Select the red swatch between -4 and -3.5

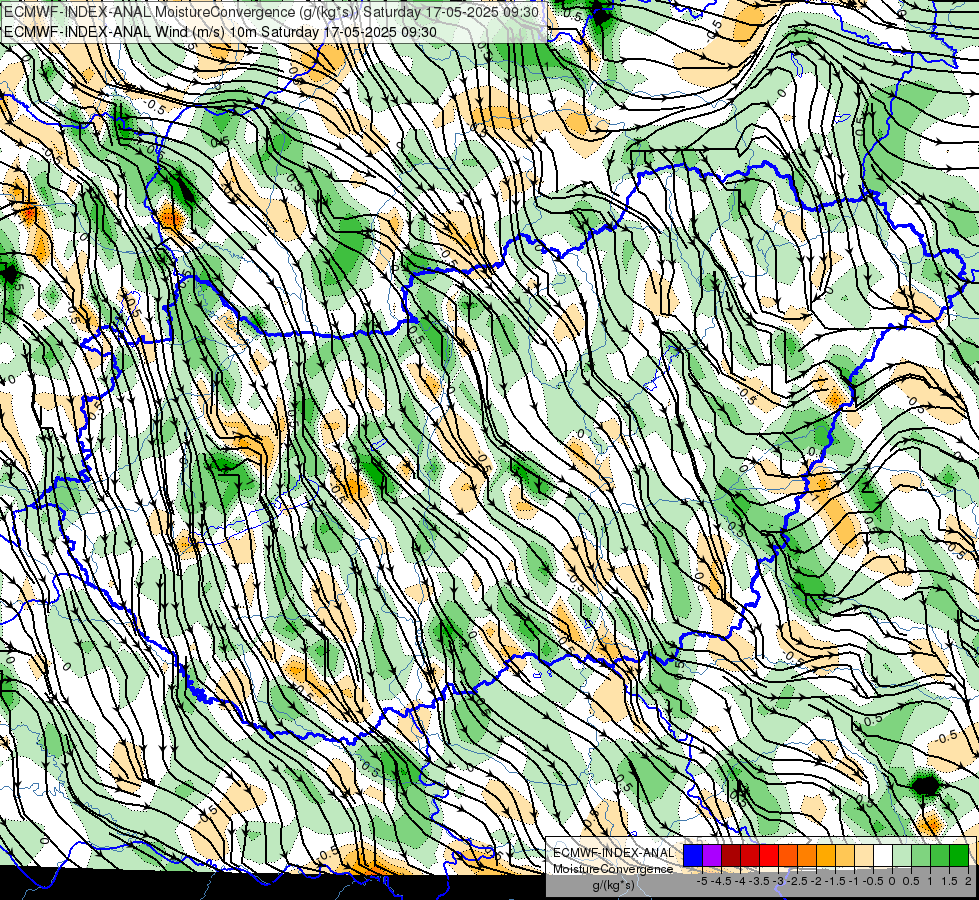(x=750, y=856)
